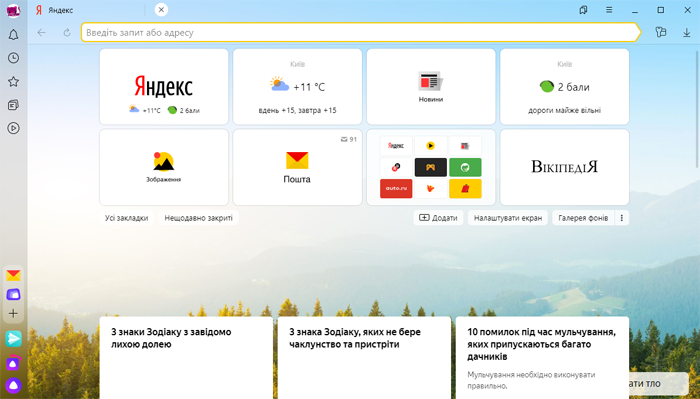This screenshot has width=700, height=399.
Task: Open Нещодавно закриті list
Action: tap(198, 218)
